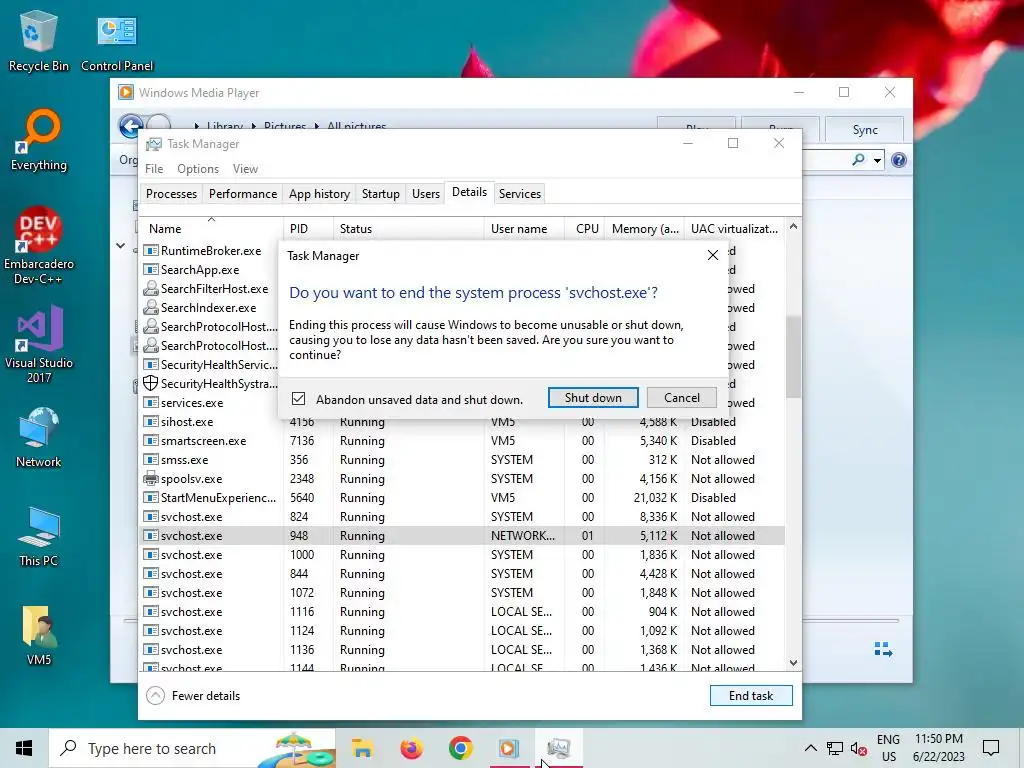The height and width of the screenshot is (768, 1024).
Task: Show hidden system tray icons
Action: [810, 748]
